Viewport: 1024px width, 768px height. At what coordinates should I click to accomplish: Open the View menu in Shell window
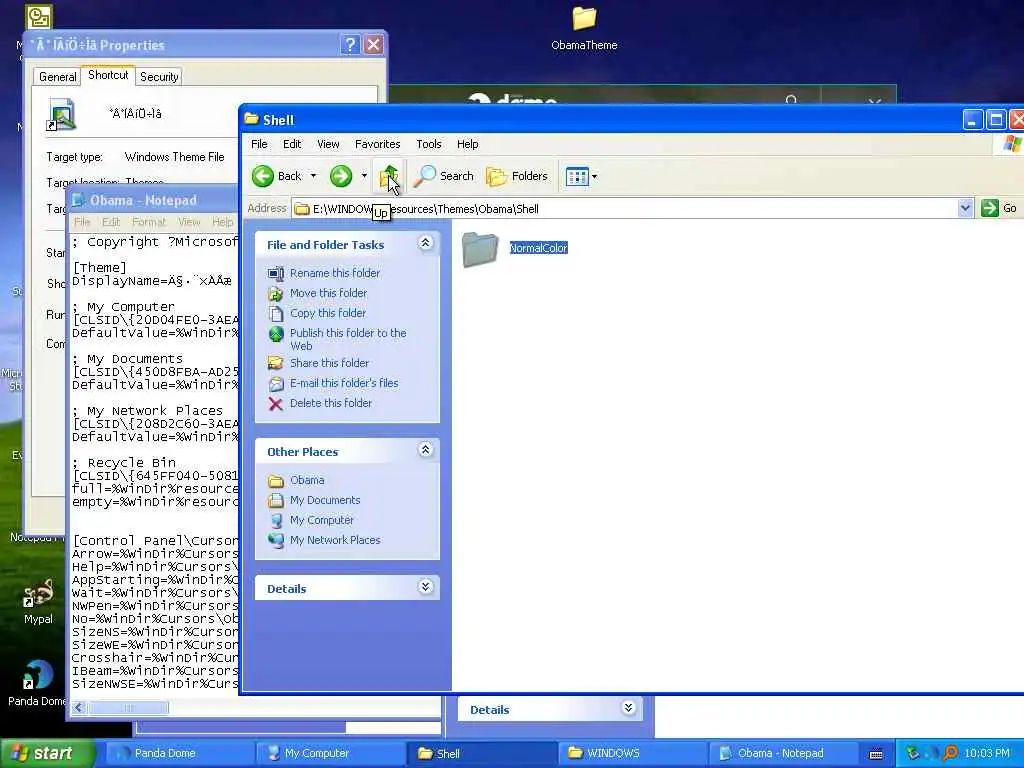(328, 144)
